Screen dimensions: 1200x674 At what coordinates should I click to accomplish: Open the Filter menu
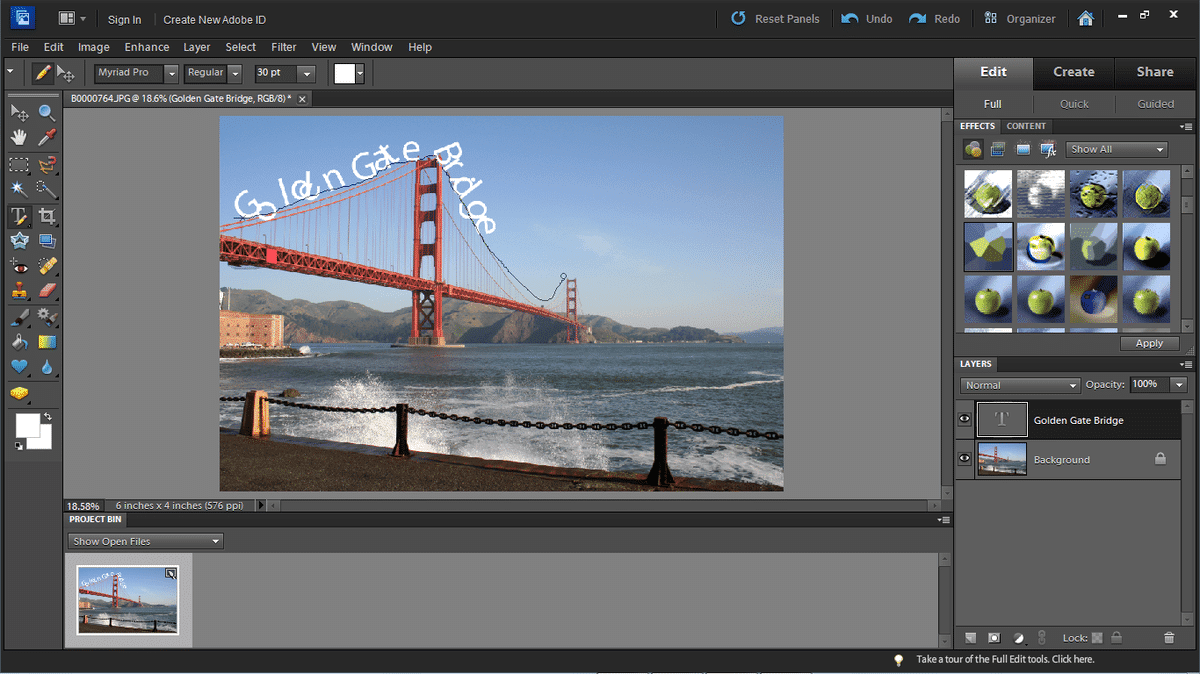pyautogui.click(x=283, y=47)
